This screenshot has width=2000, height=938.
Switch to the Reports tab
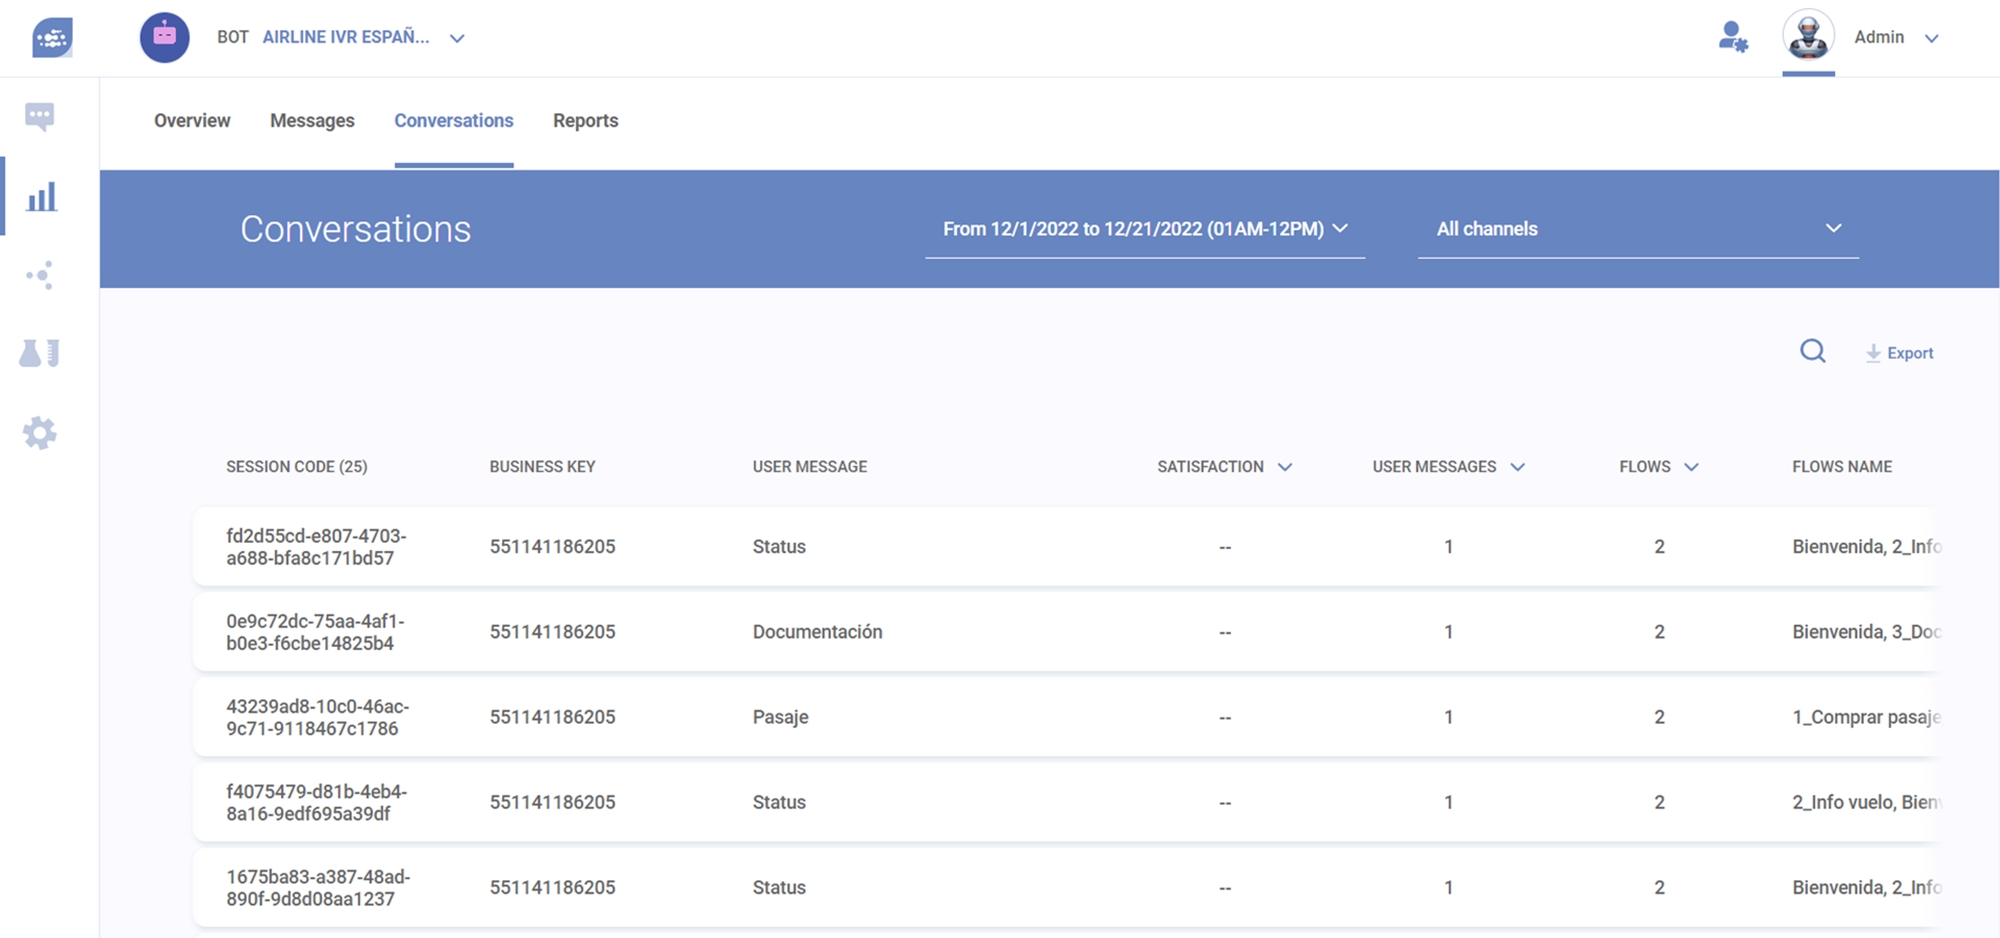pos(585,121)
